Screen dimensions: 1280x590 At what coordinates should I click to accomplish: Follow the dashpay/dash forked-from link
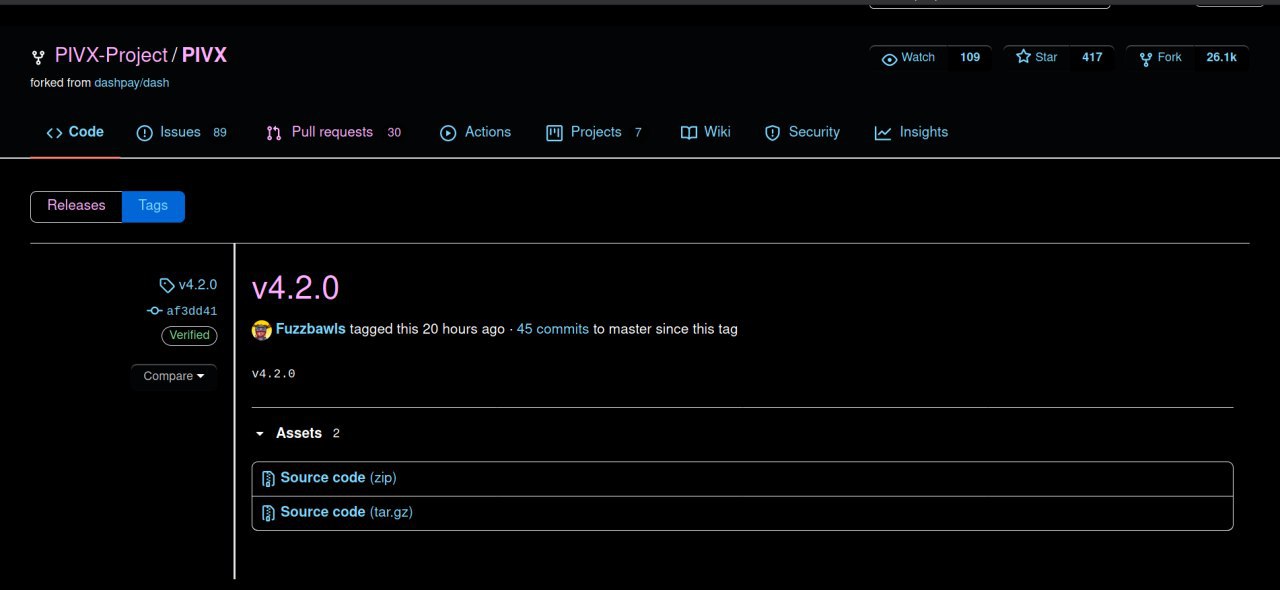131,83
